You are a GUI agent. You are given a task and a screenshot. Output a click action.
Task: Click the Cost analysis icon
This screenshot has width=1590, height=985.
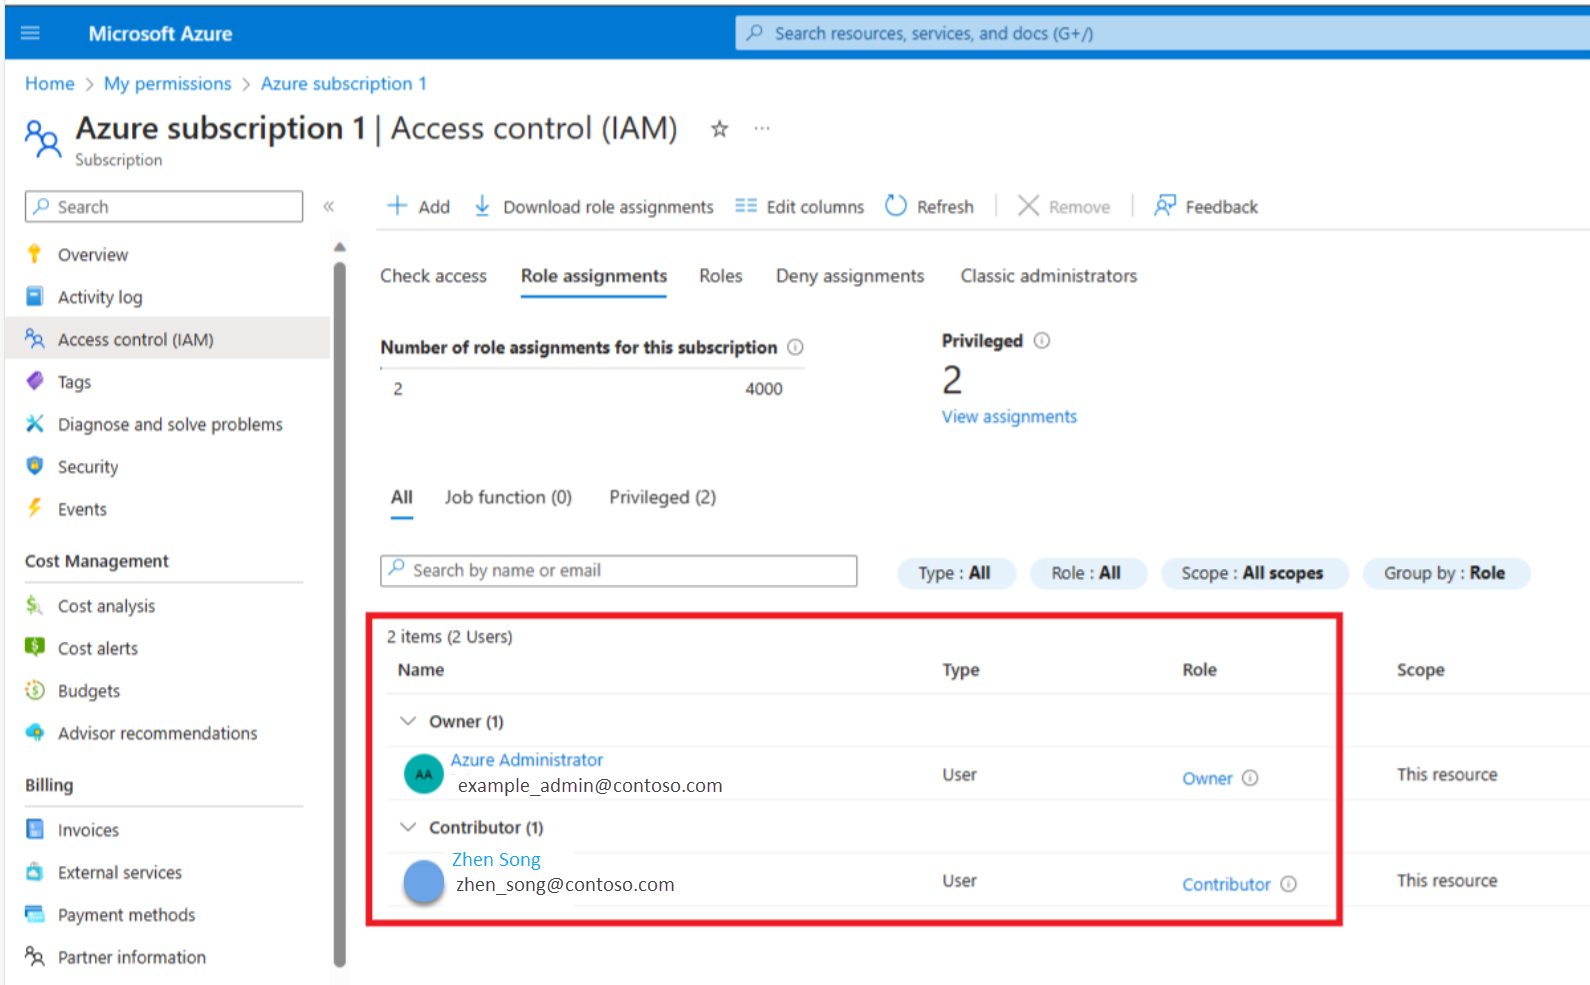35,605
